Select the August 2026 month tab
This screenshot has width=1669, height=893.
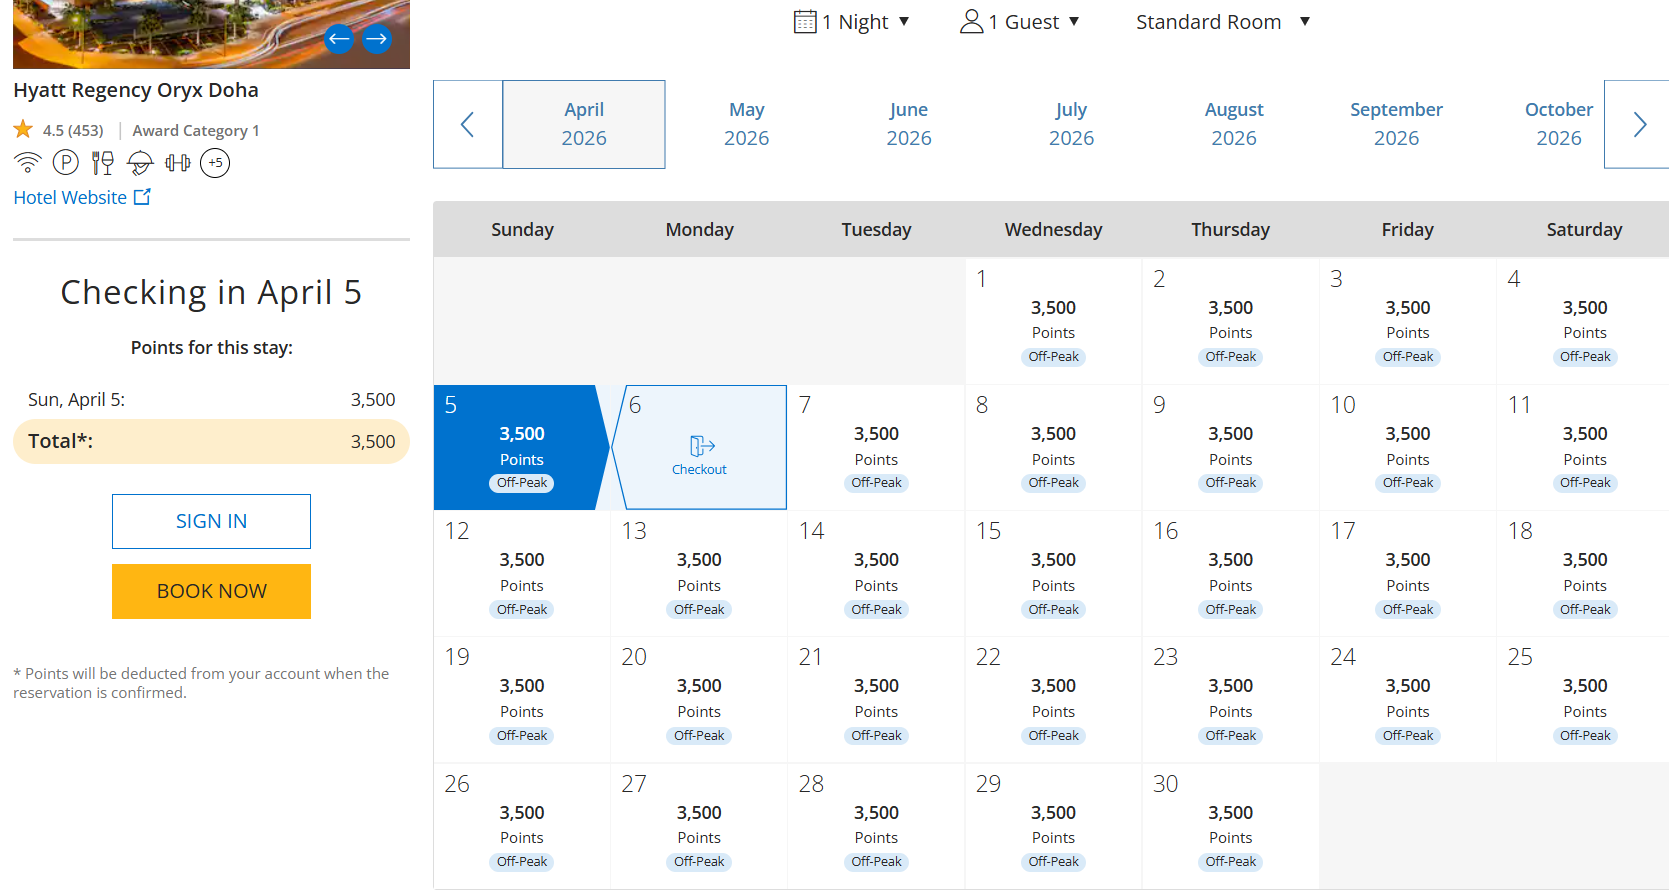(x=1233, y=124)
